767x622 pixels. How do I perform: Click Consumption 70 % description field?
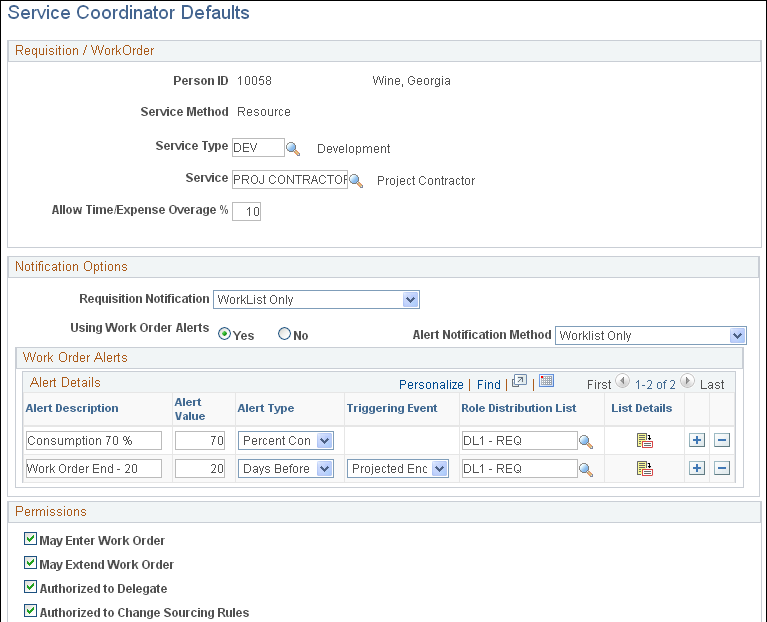[x=93, y=441]
